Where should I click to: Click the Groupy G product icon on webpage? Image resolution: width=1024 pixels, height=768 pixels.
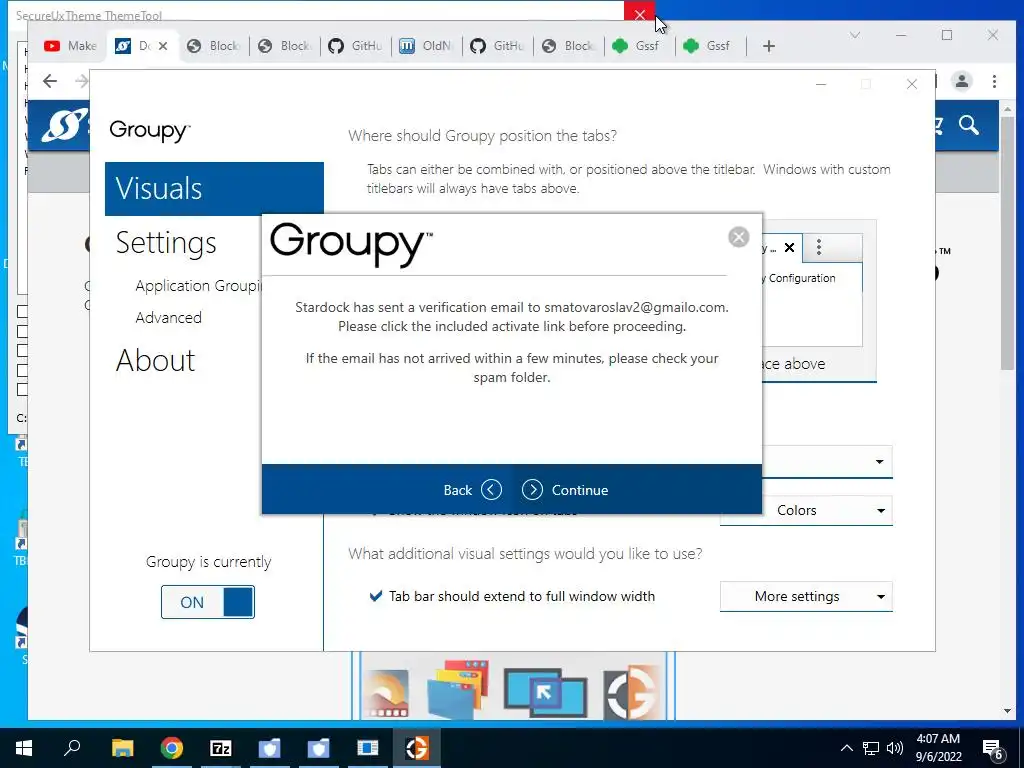click(x=630, y=692)
